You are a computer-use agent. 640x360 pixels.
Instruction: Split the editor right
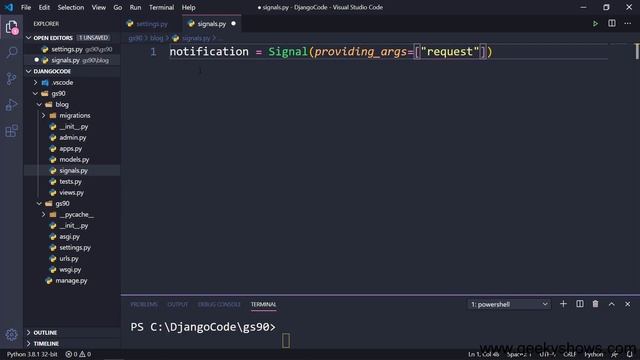coord(611,23)
